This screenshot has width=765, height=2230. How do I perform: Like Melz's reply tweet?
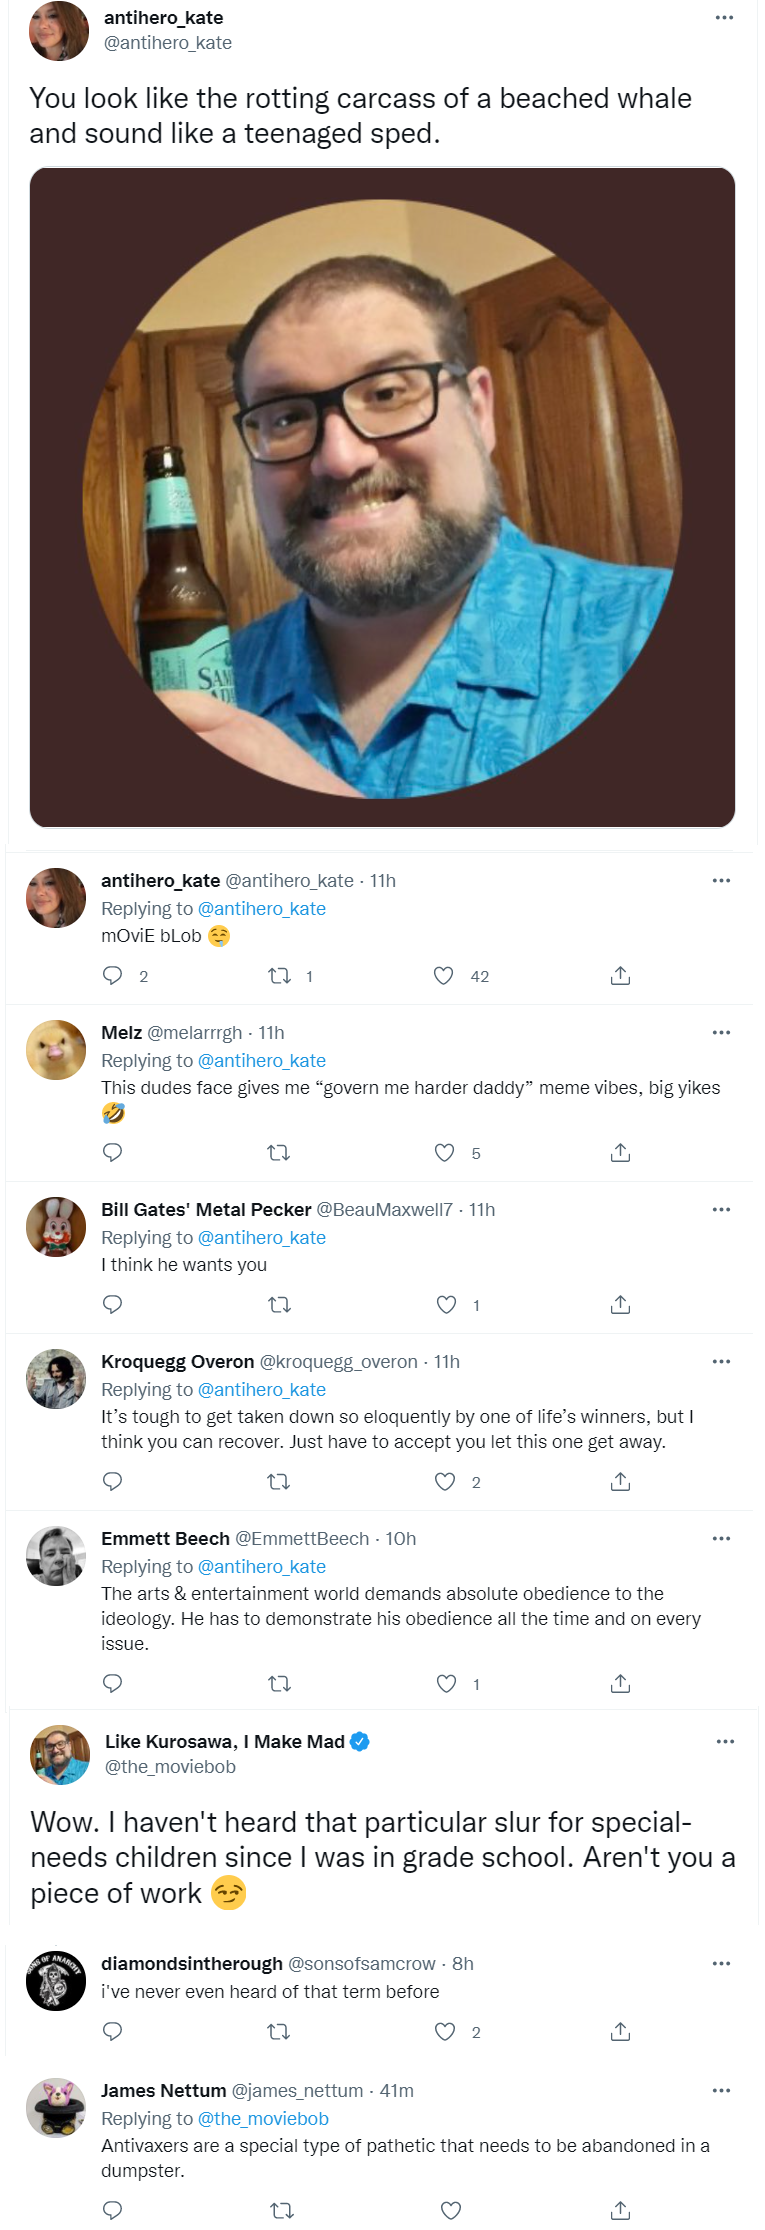click(x=445, y=1153)
